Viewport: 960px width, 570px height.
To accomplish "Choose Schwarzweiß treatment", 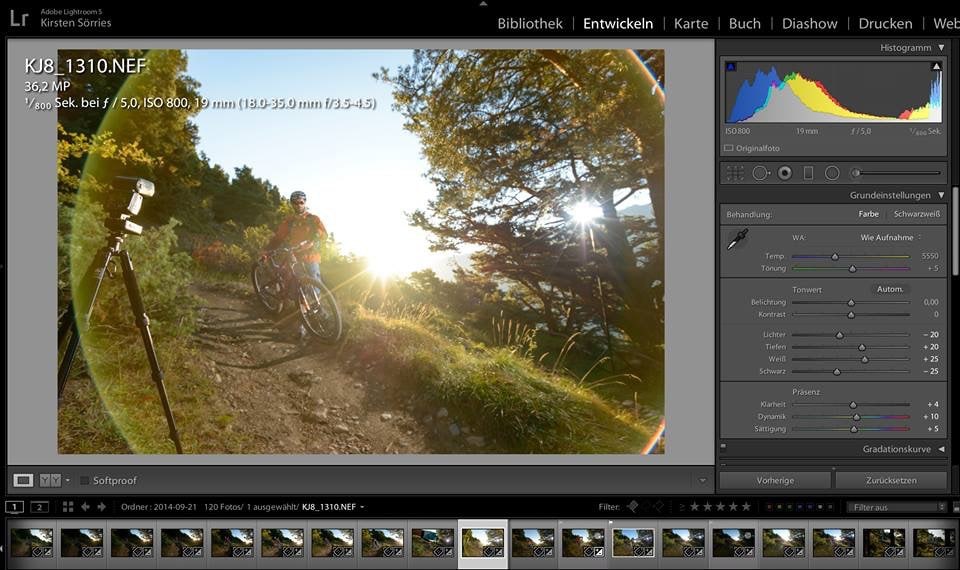I will pyautogui.click(x=917, y=214).
